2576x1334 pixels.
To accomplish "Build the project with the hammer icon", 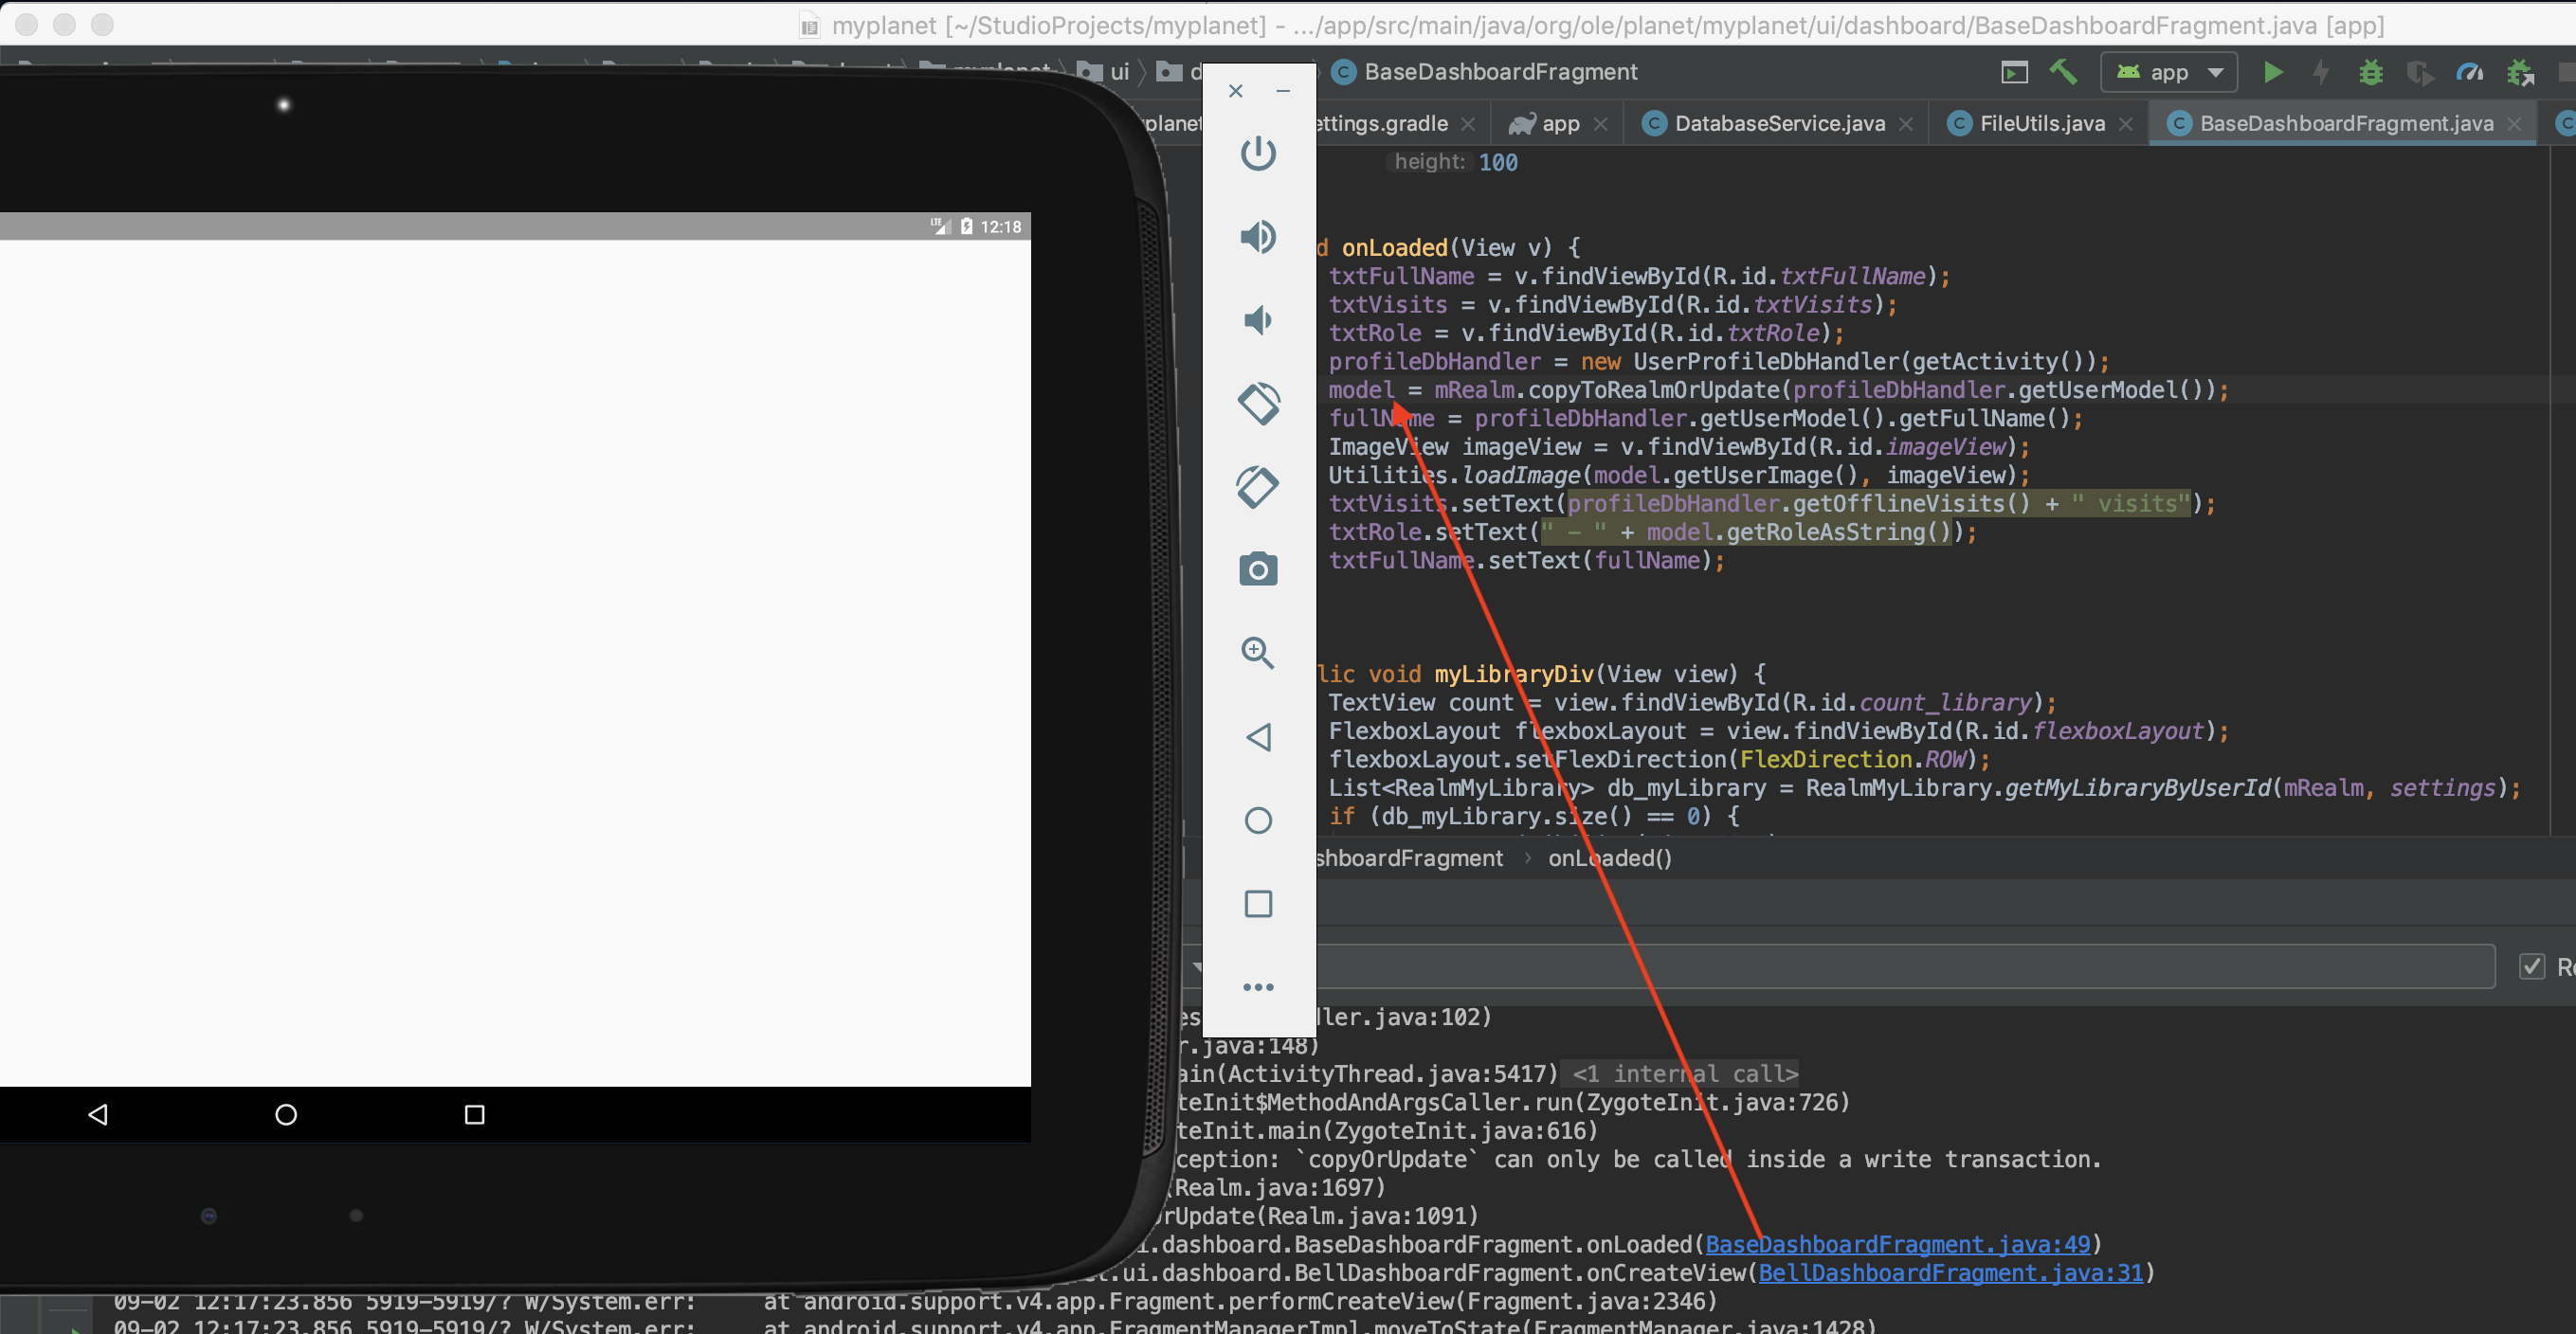I will [2063, 72].
